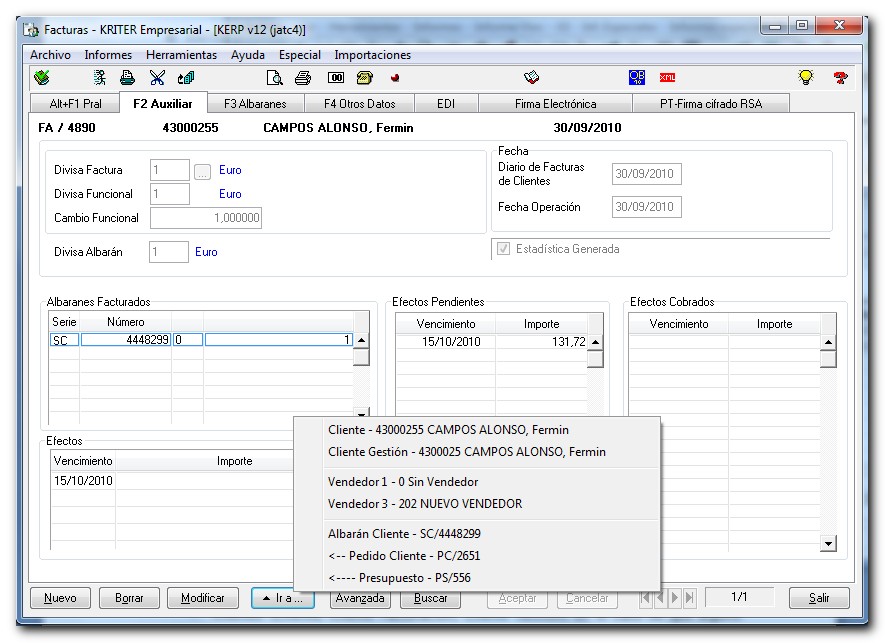Click the Modificar button

[203, 598]
